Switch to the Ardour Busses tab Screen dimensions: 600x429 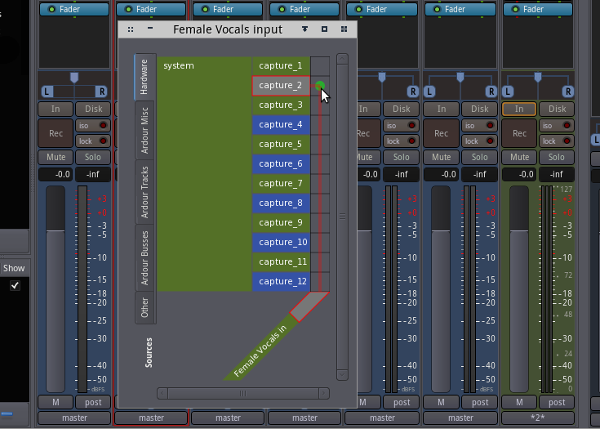point(145,258)
